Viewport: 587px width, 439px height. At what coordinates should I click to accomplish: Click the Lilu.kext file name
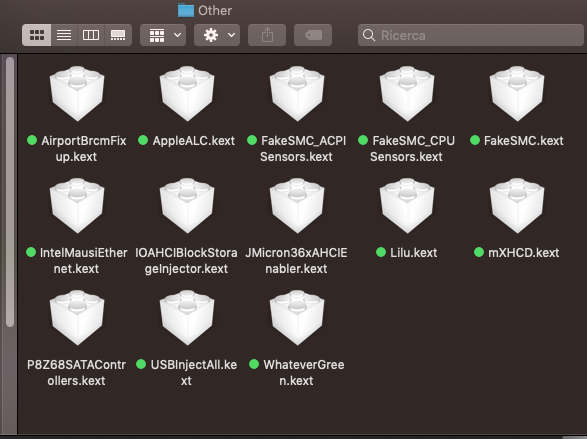tap(413, 253)
